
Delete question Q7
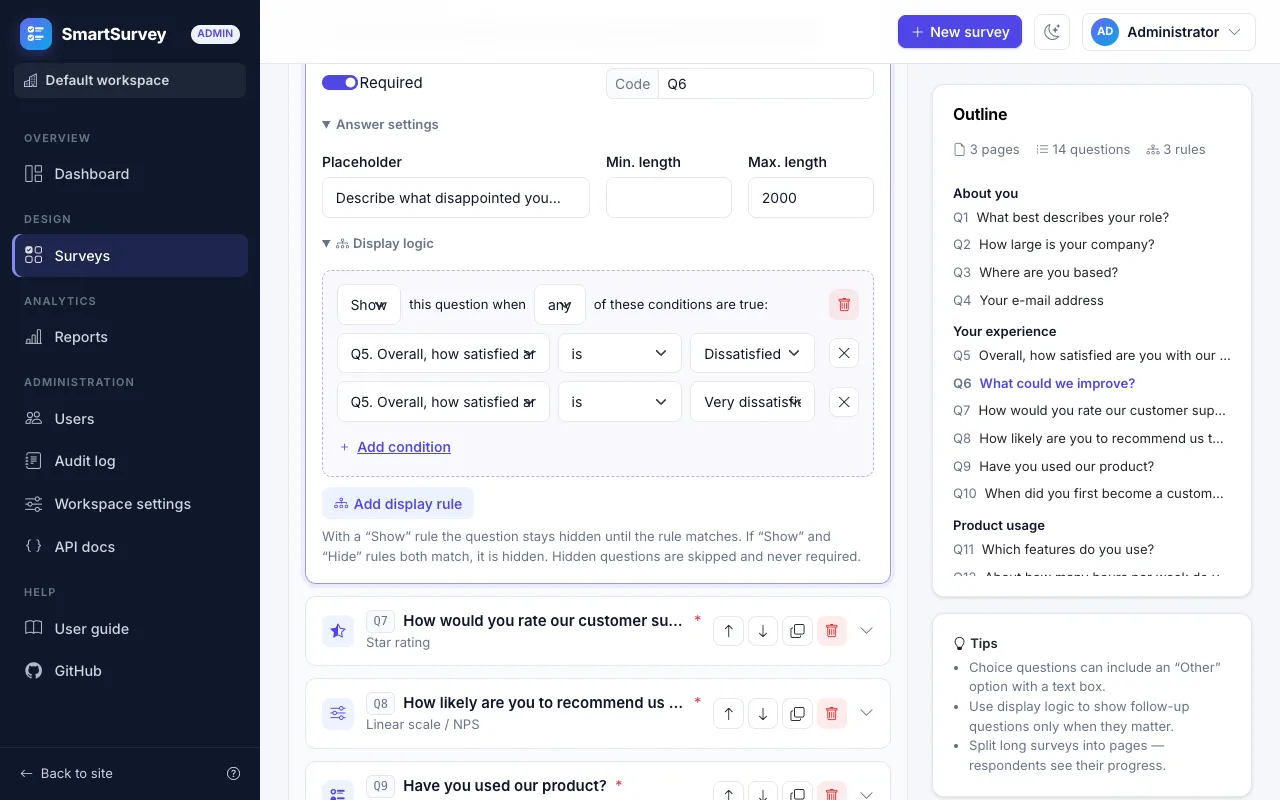(832, 631)
